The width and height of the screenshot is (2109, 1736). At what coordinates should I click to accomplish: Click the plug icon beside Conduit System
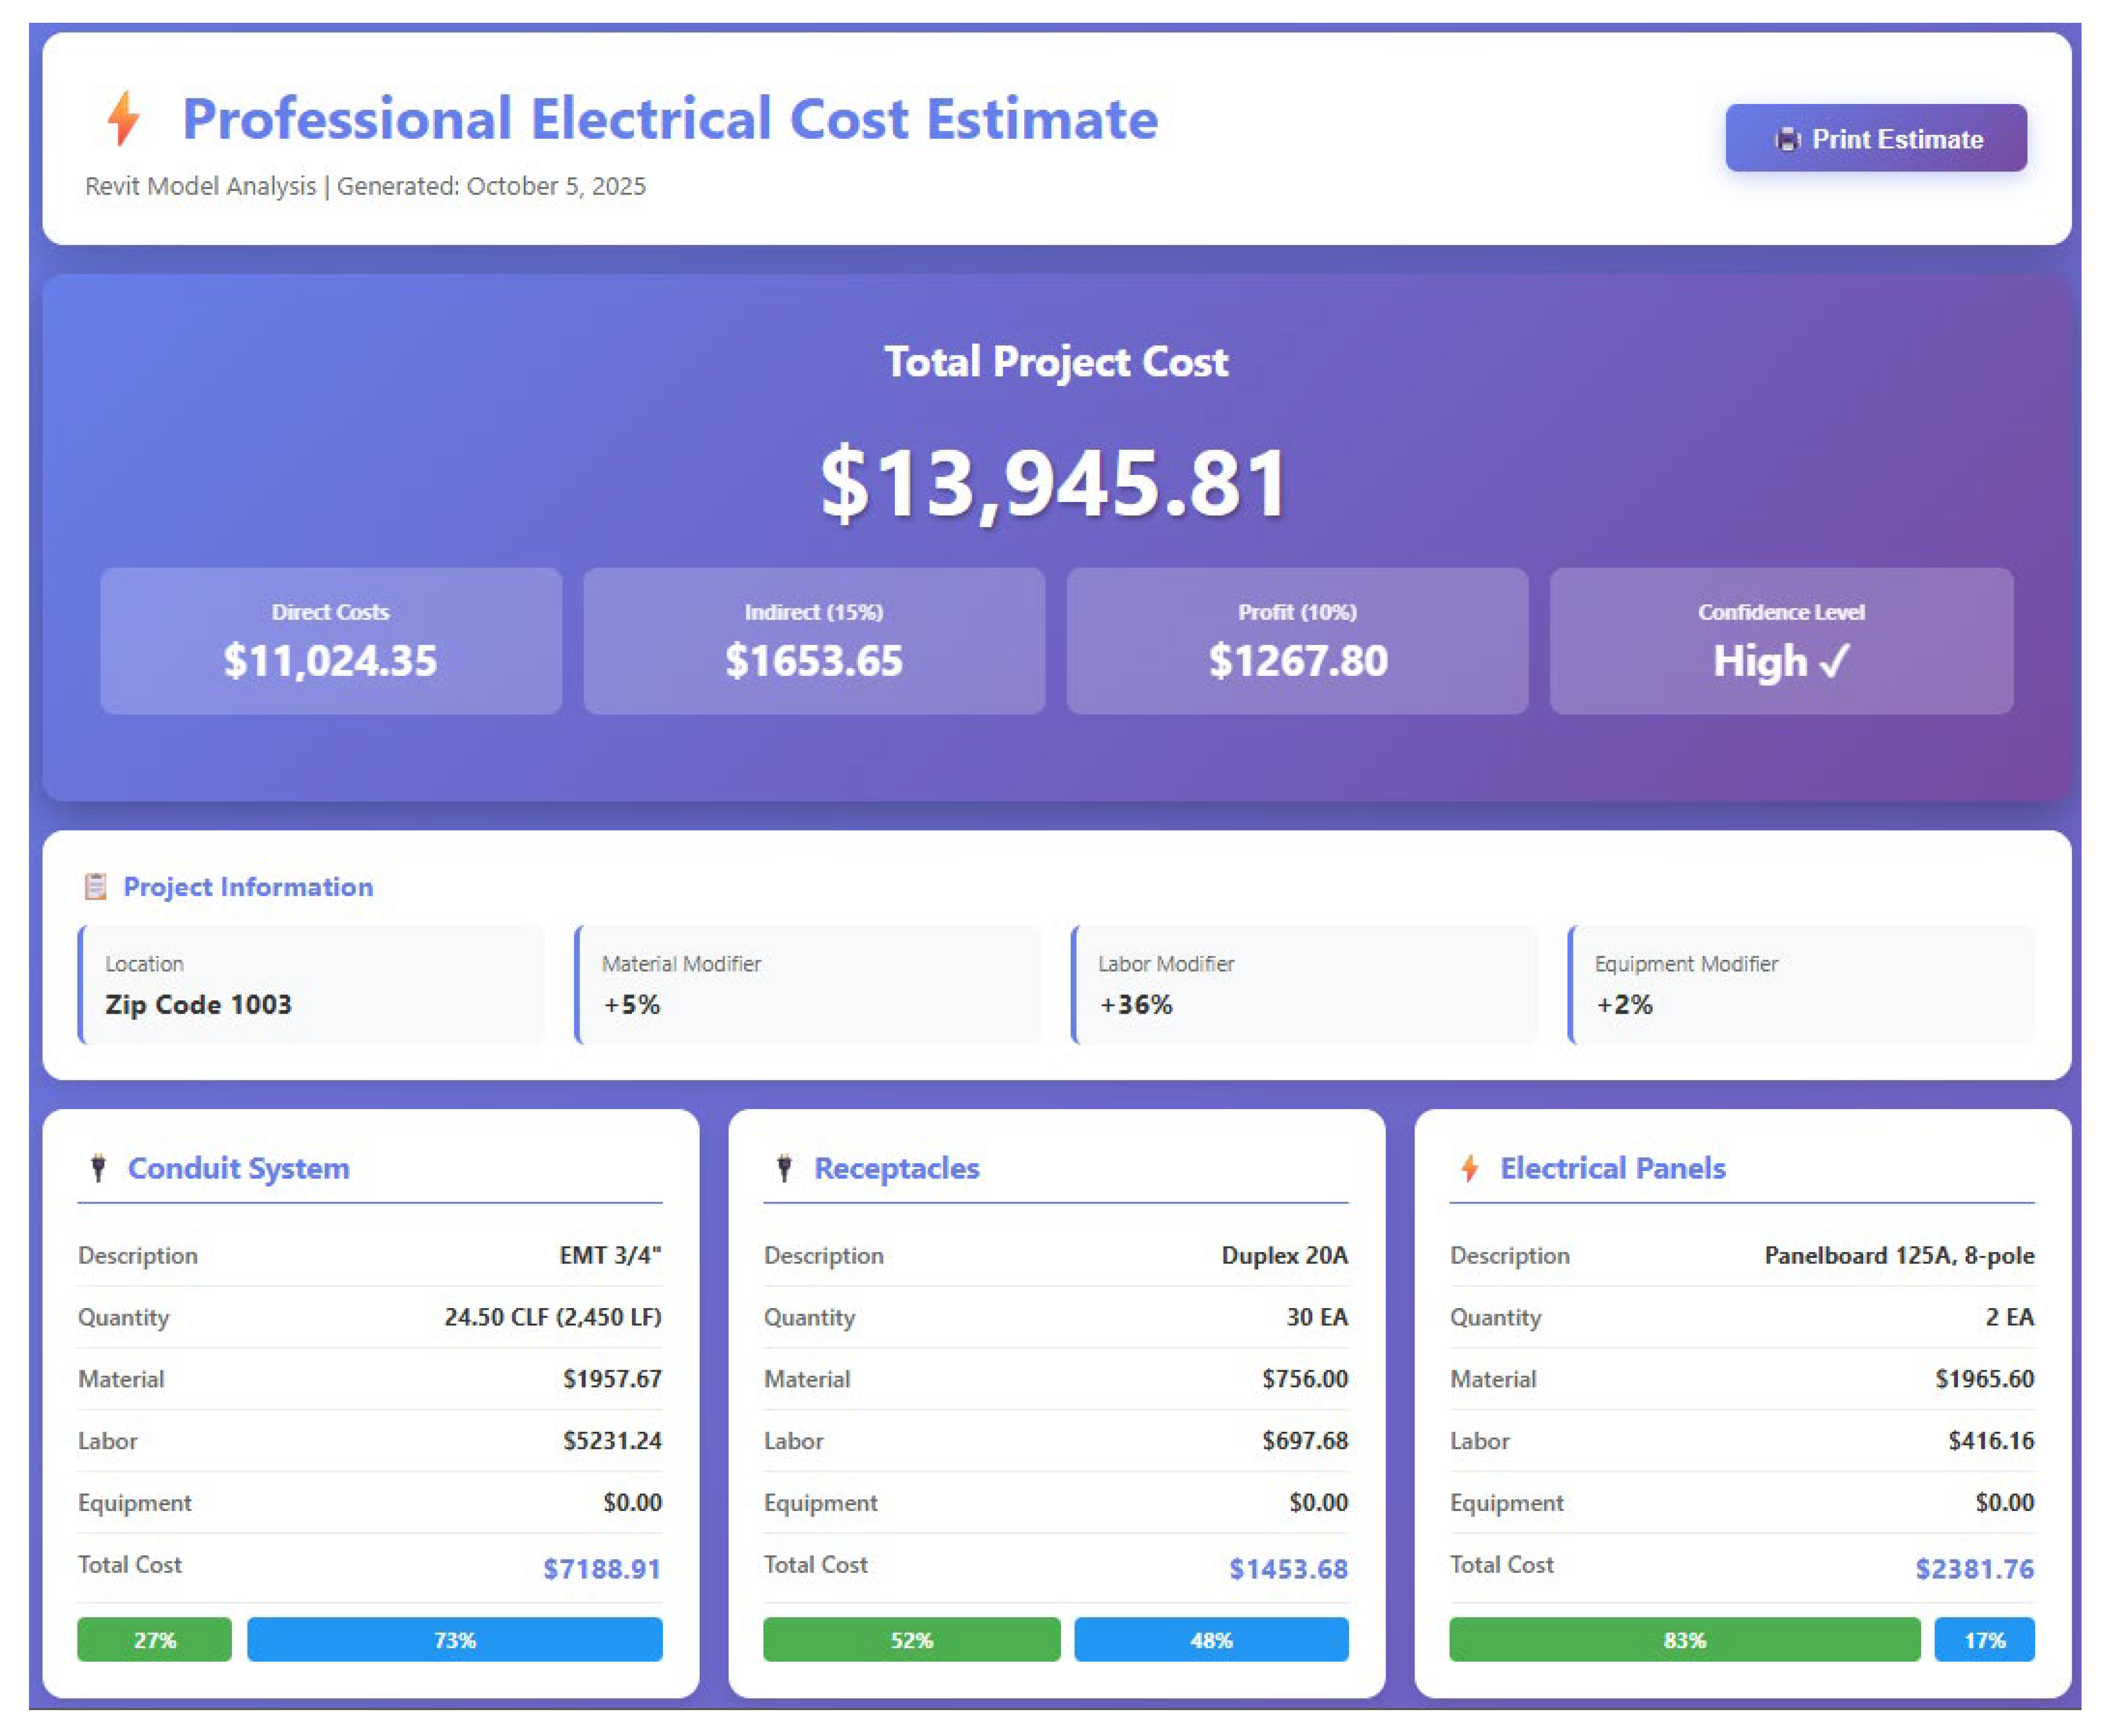tap(98, 1167)
